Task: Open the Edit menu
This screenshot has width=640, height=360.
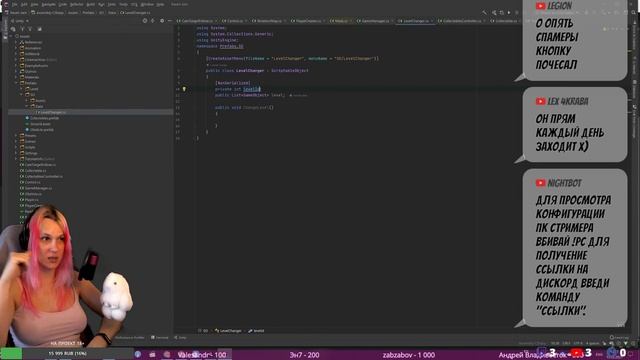Action: coord(24,4)
